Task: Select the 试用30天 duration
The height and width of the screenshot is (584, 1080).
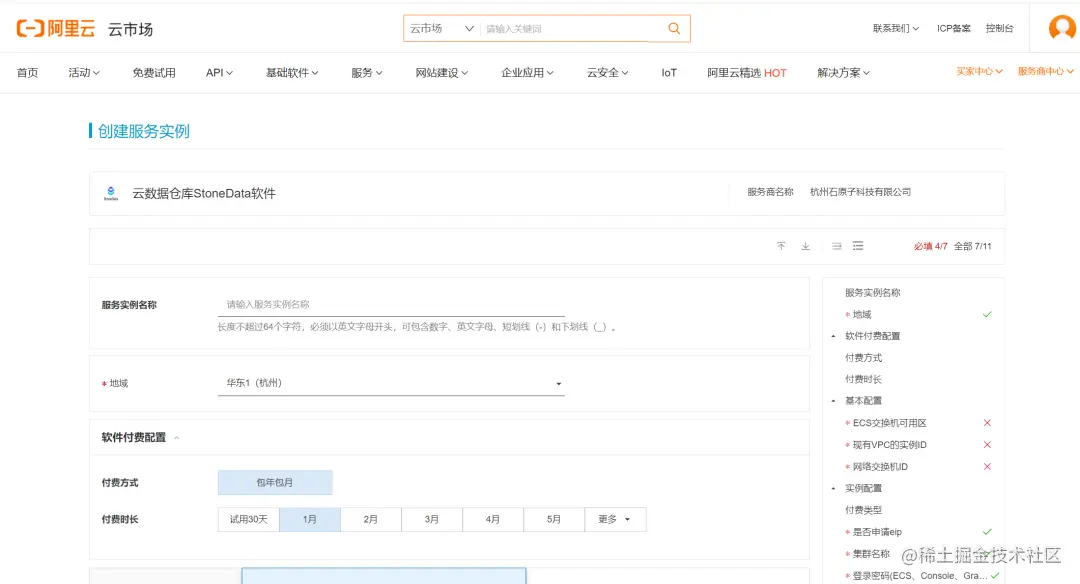Action: point(249,519)
